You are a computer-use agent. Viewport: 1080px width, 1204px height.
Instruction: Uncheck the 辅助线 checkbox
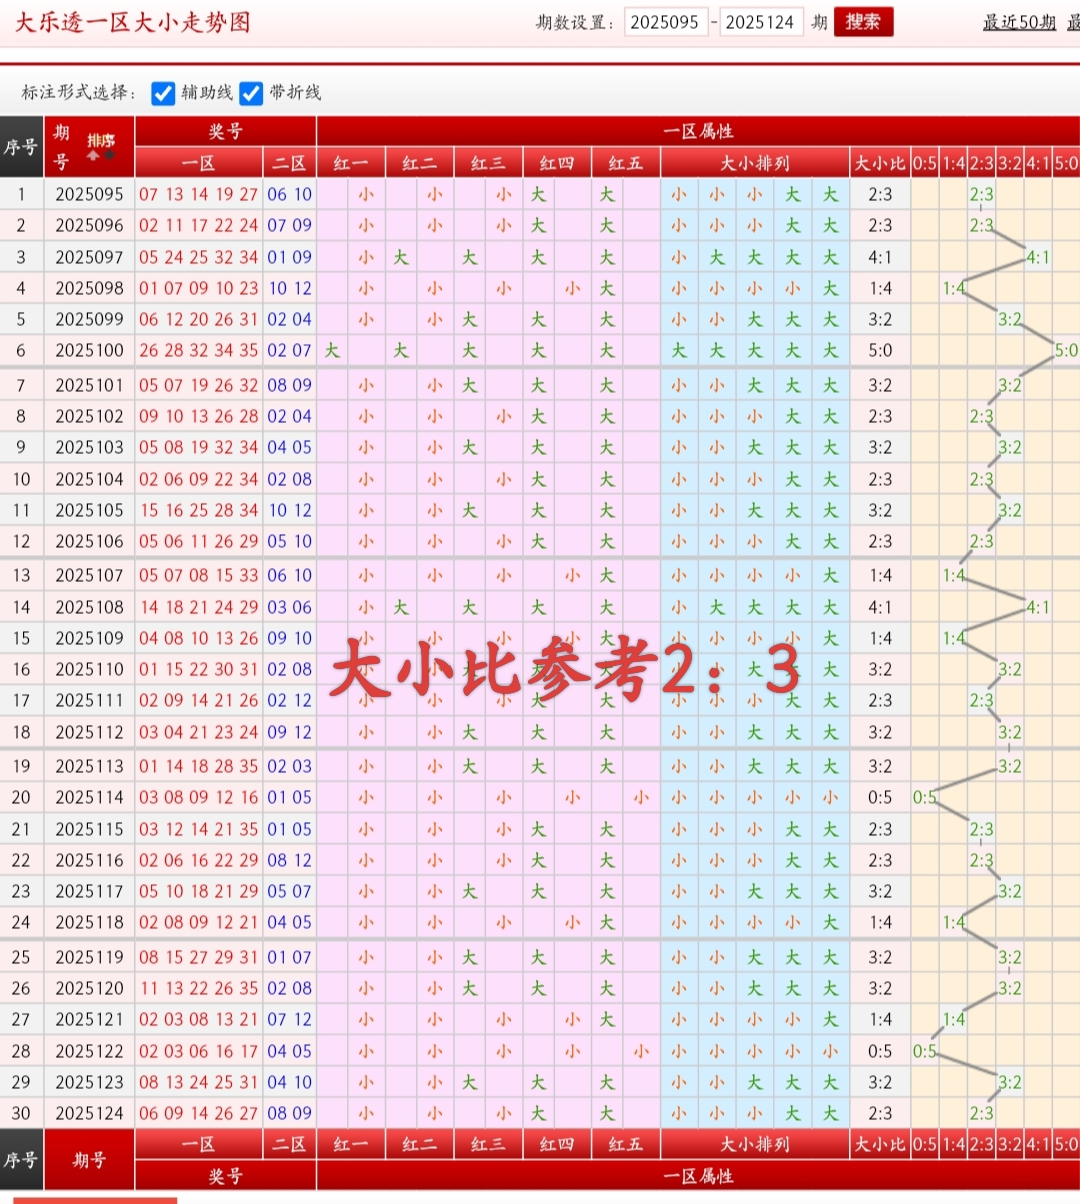coord(163,94)
